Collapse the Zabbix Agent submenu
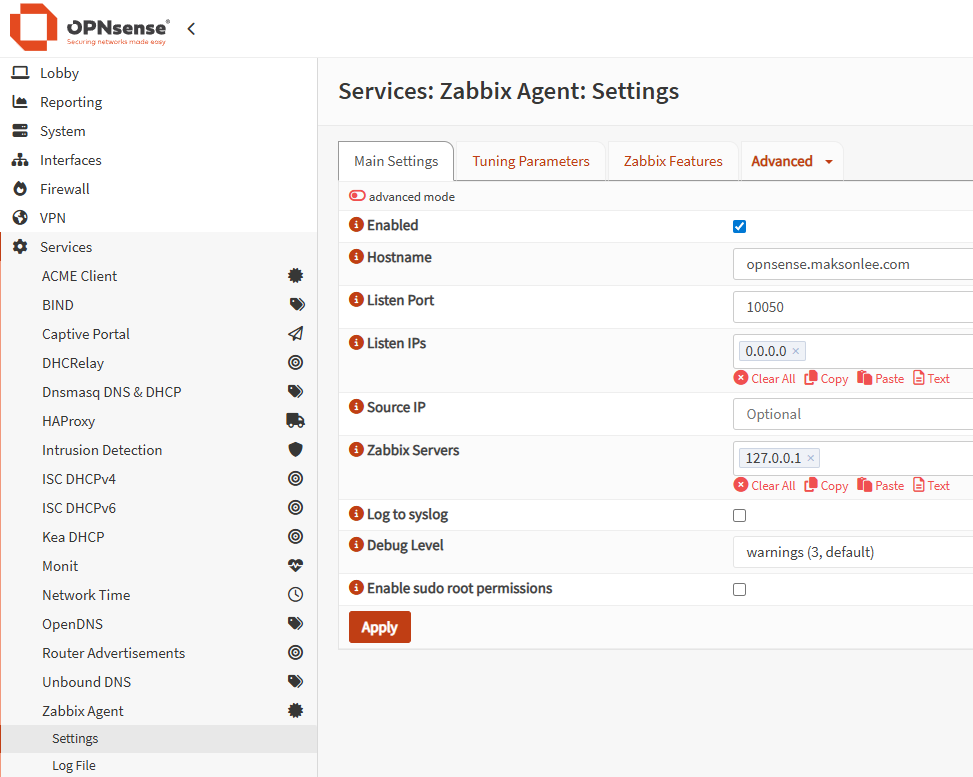The width and height of the screenshot is (973, 777). click(x=158, y=711)
